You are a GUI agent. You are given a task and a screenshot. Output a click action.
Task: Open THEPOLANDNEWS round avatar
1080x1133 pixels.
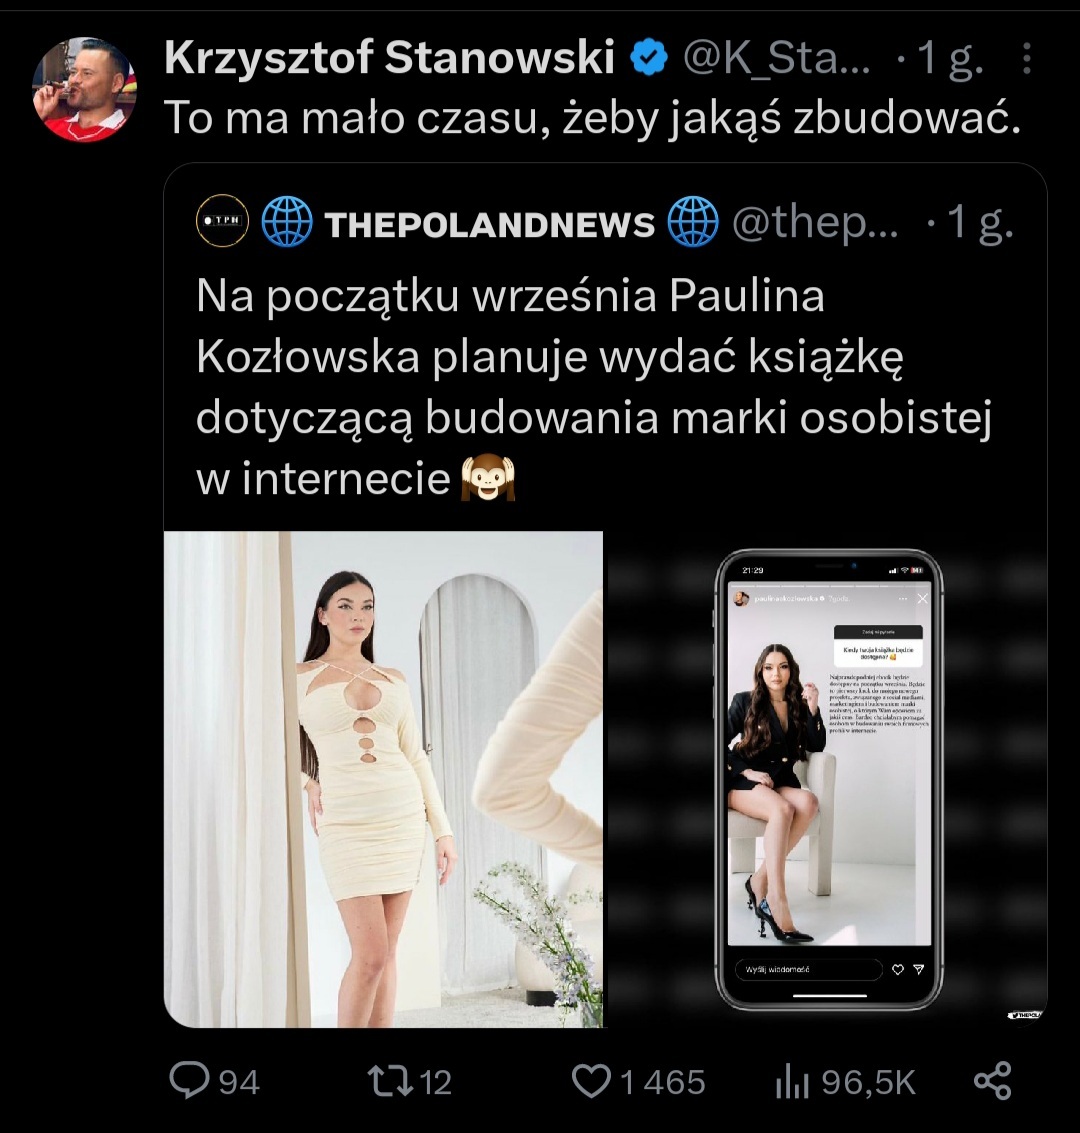(222, 221)
